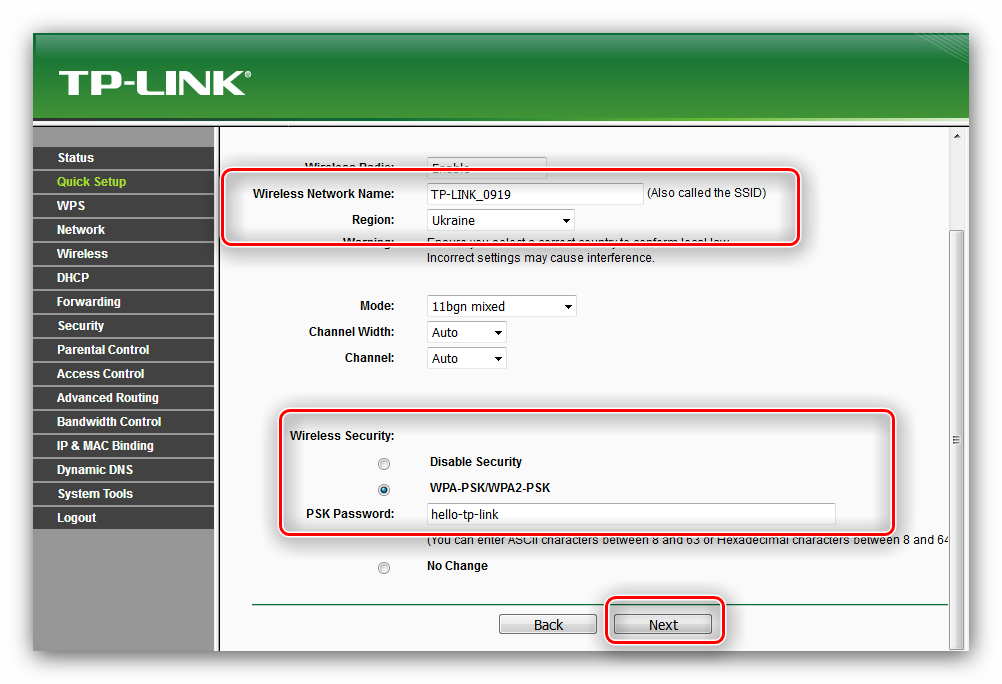Open the Forwarding section
1002x684 pixels.
123,302
